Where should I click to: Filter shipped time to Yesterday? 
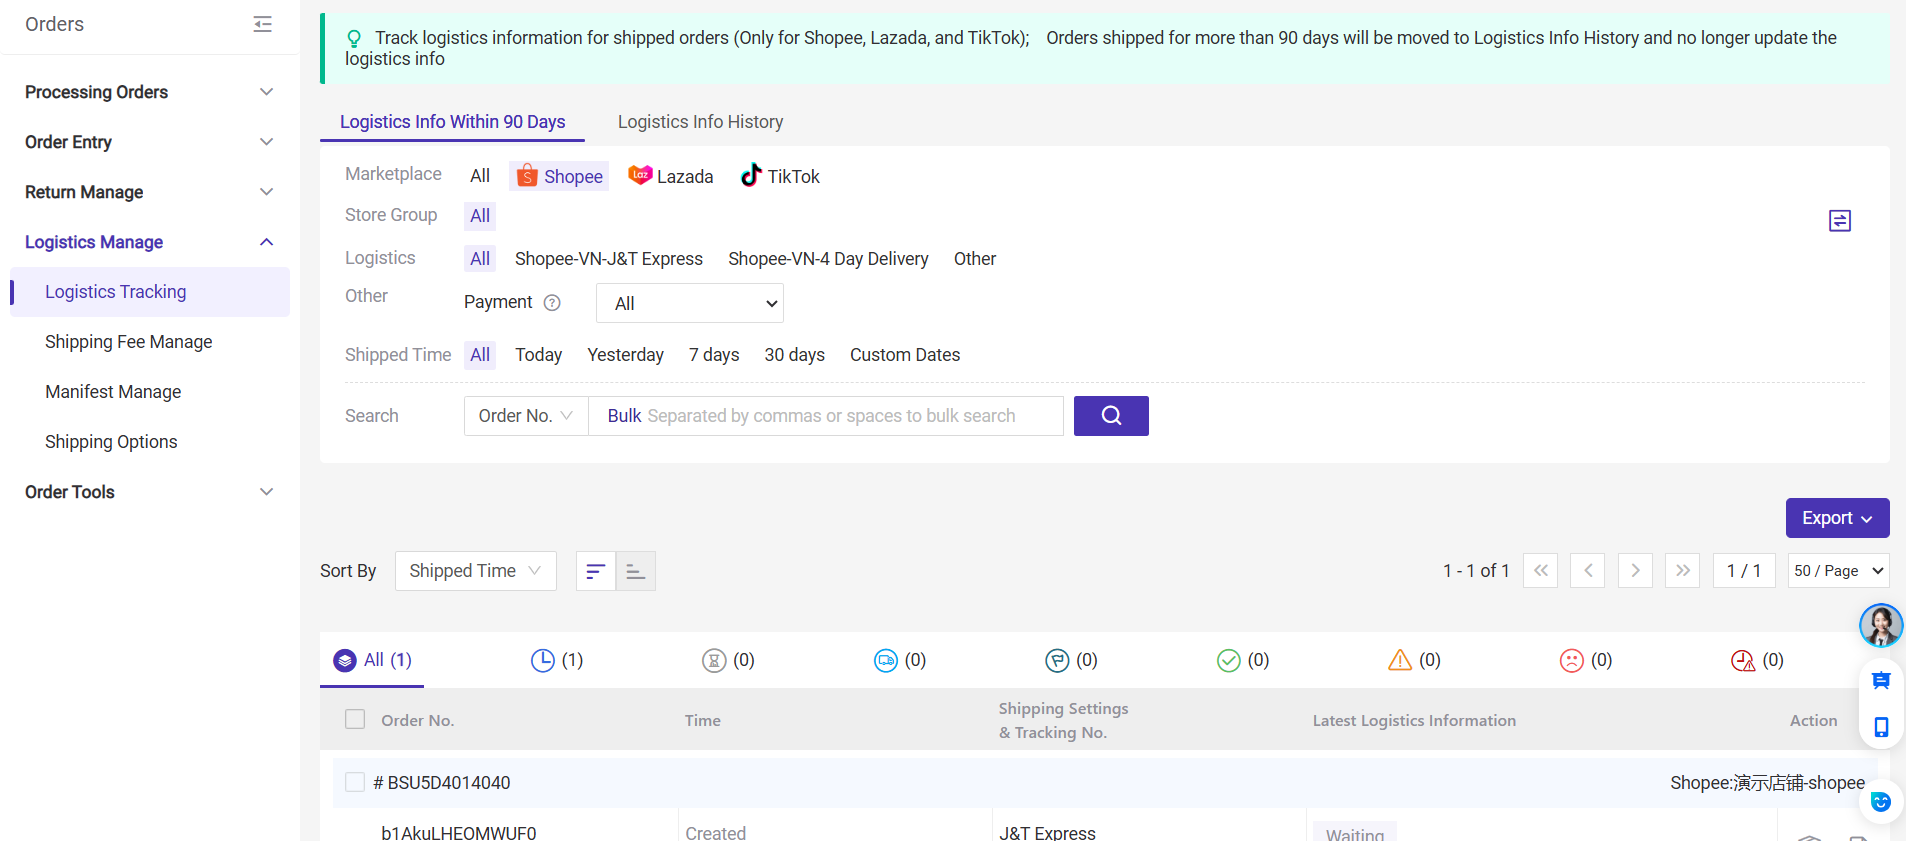626,355
